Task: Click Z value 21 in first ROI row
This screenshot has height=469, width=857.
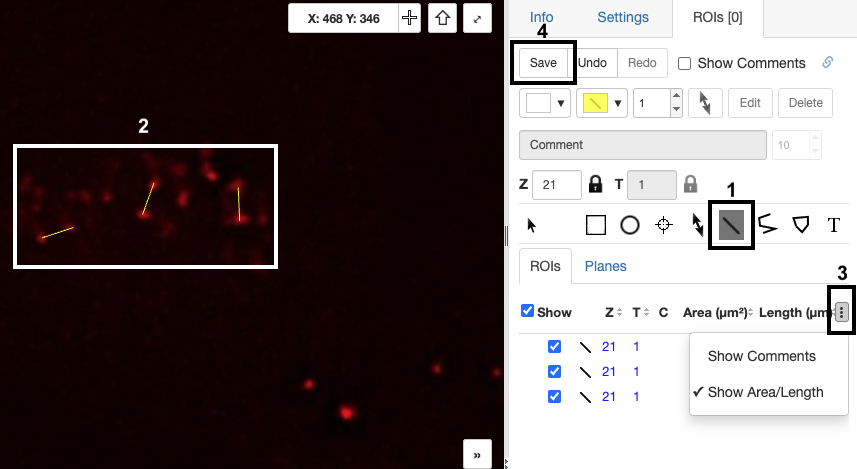Action: [608, 347]
